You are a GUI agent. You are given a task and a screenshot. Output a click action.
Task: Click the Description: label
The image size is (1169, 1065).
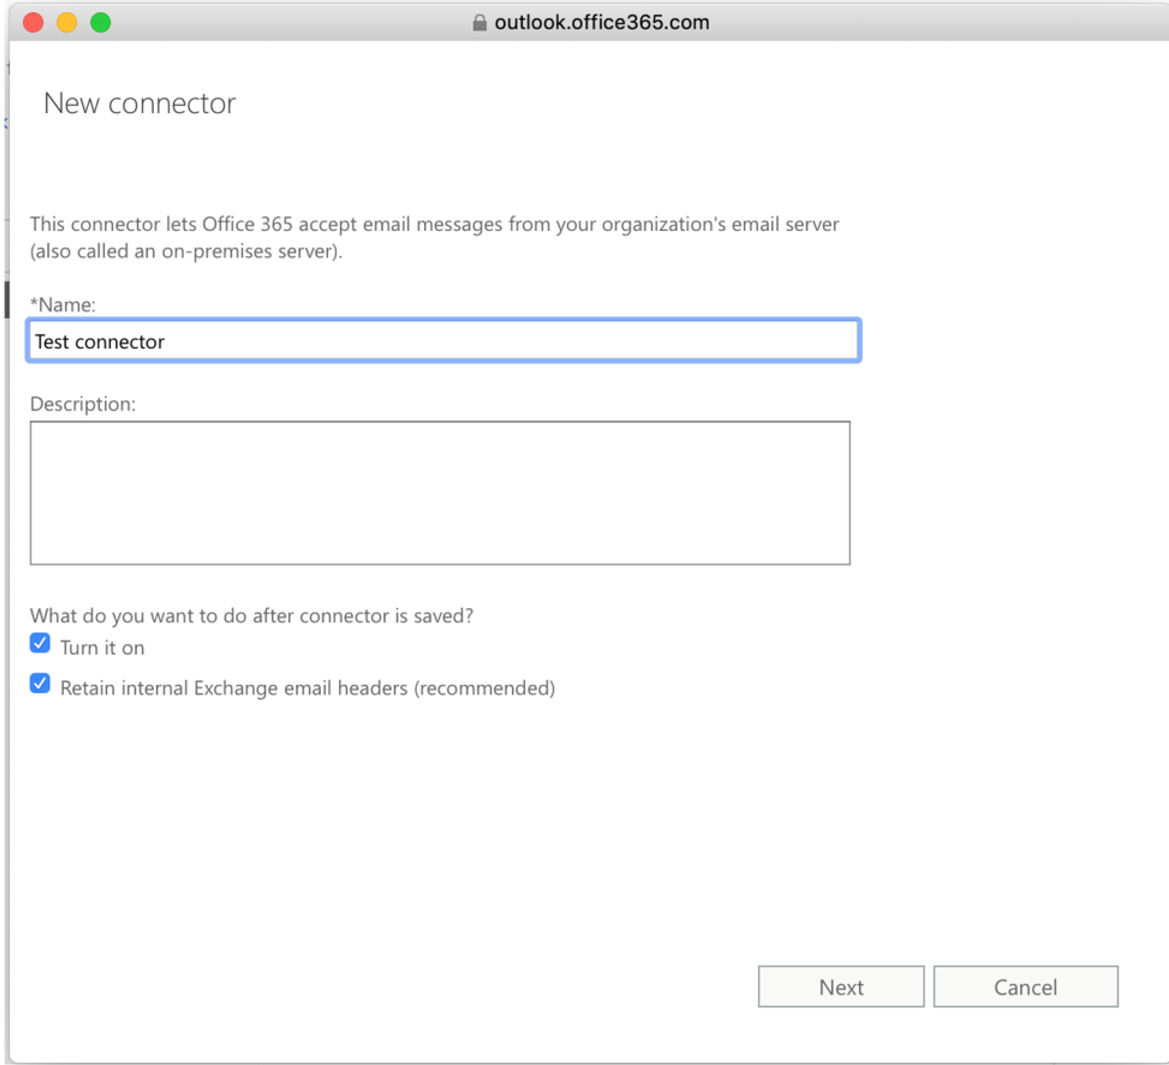(83, 404)
